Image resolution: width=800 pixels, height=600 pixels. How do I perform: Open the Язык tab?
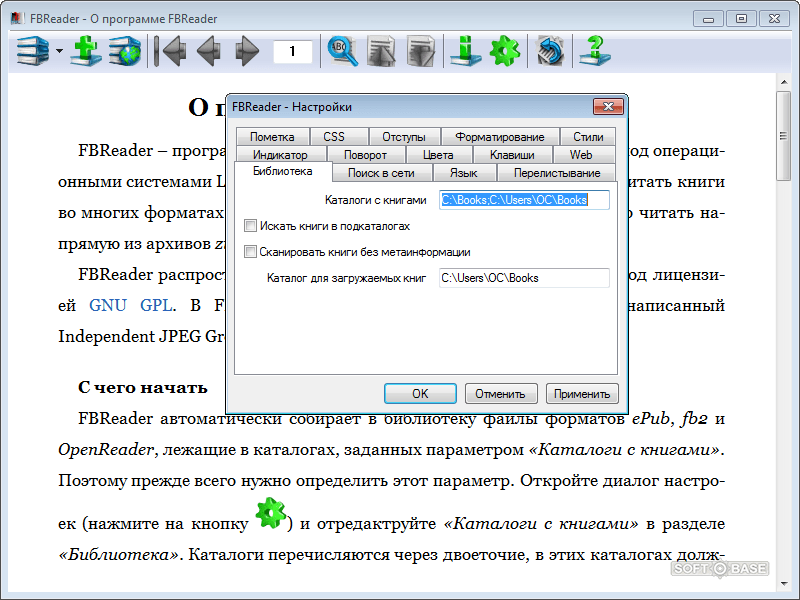point(463,173)
